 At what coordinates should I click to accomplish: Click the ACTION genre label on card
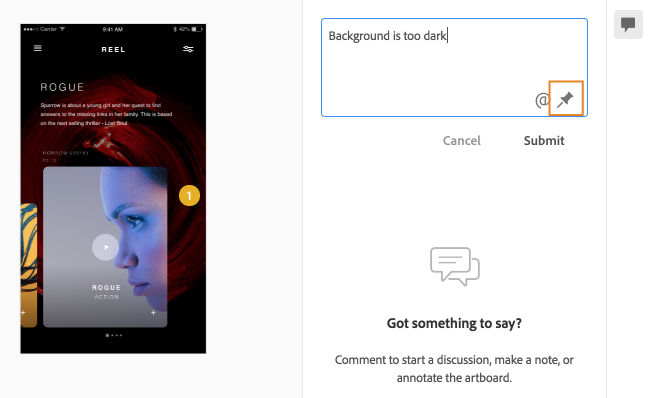(106, 297)
